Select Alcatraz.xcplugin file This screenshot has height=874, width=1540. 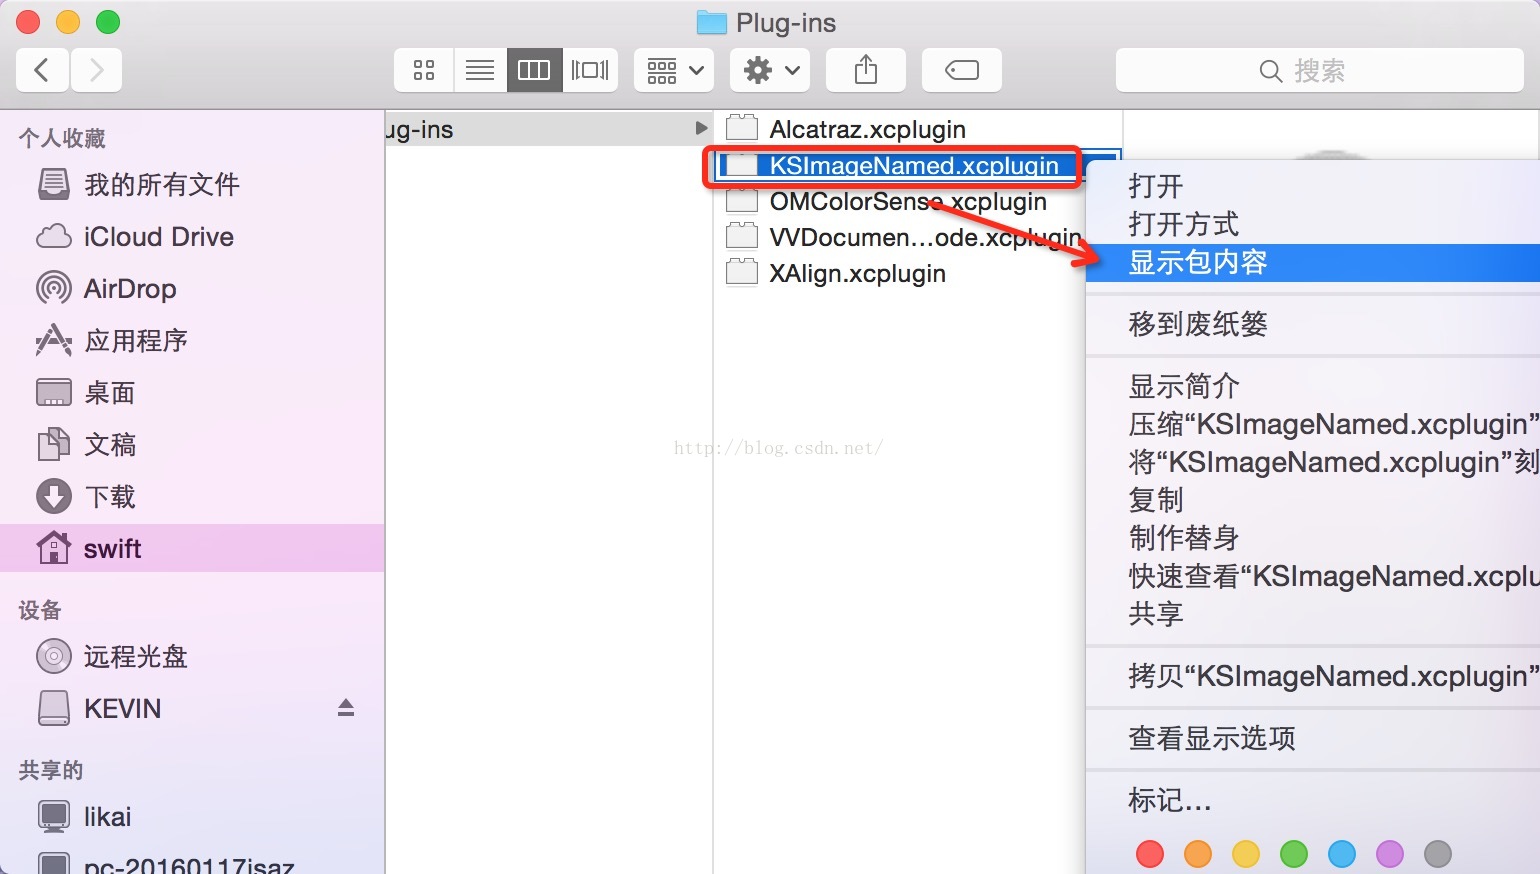(x=867, y=129)
